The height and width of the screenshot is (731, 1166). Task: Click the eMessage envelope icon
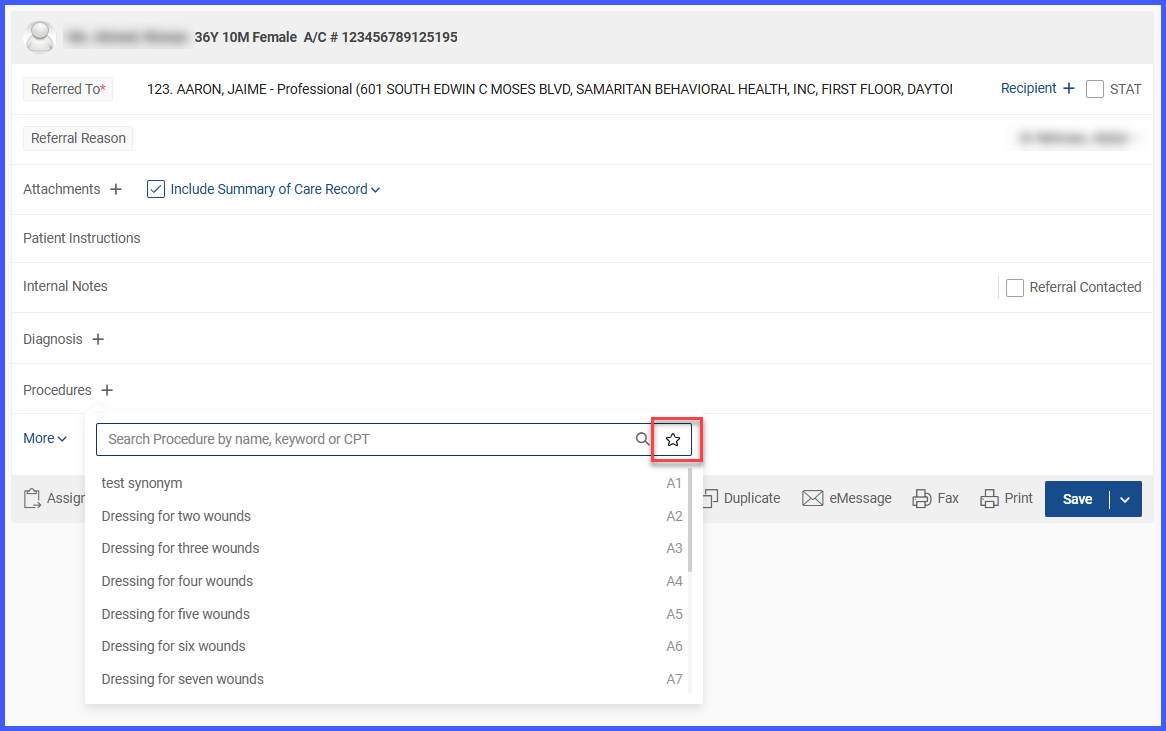coord(813,498)
